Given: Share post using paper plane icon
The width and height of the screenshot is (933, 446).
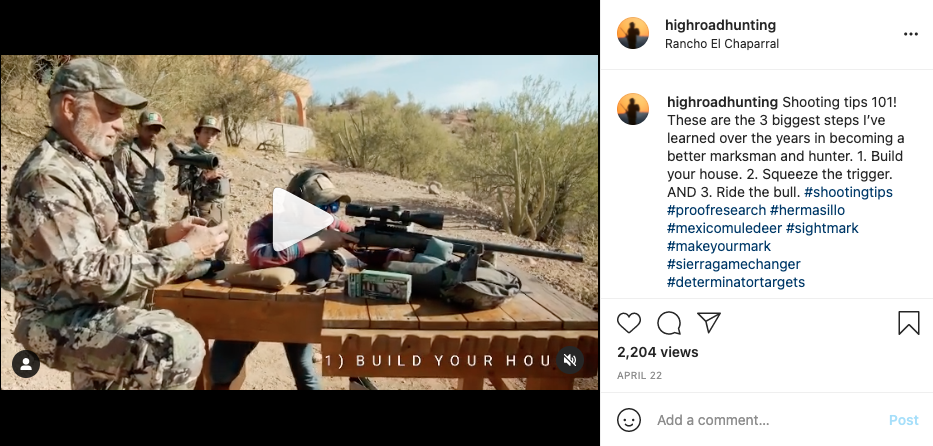Looking at the screenshot, I should tap(709, 322).
